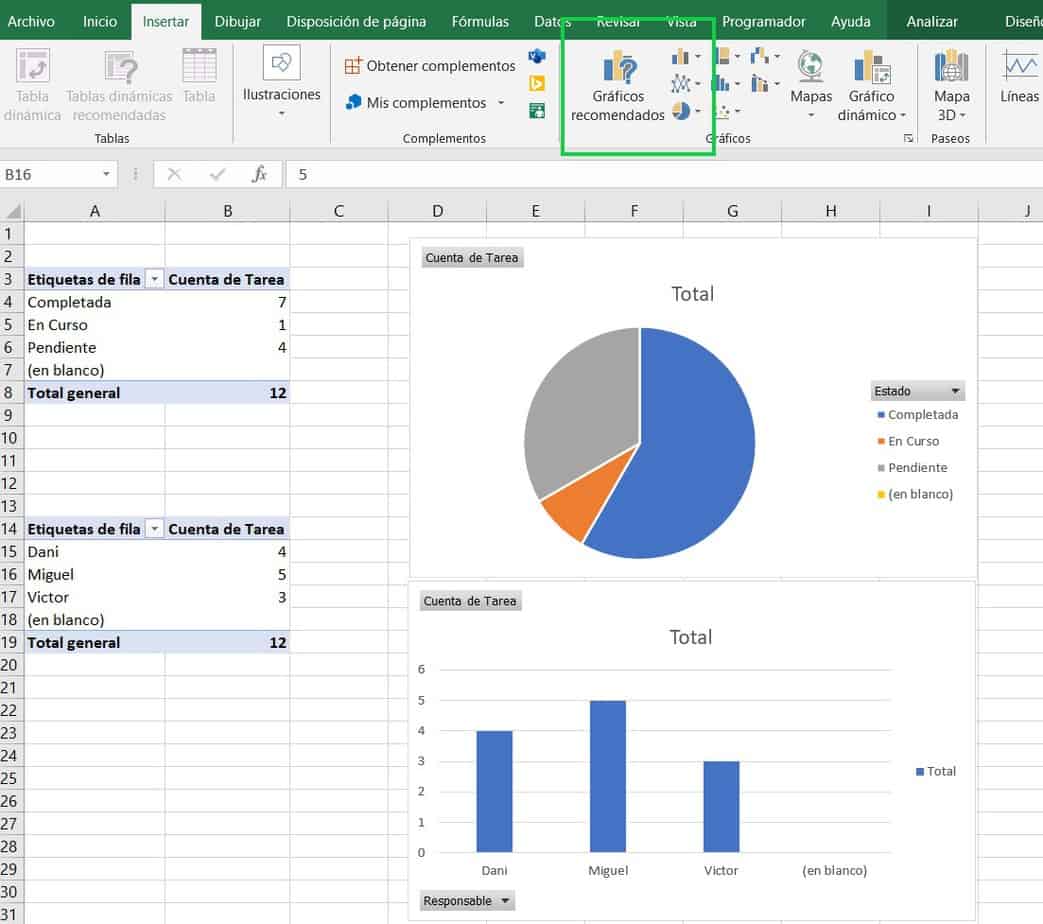Open the Ayuda tab
1043x924 pixels.
[x=850, y=21]
